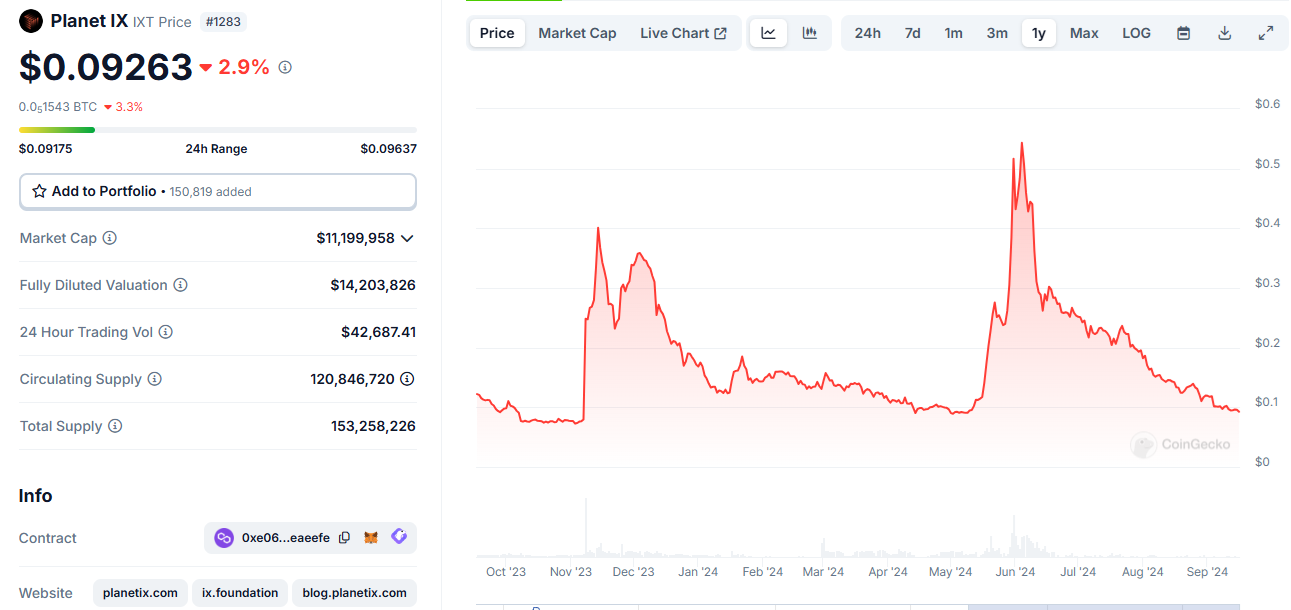Click the 0xe06...eaeefe contract address

tap(286, 538)
